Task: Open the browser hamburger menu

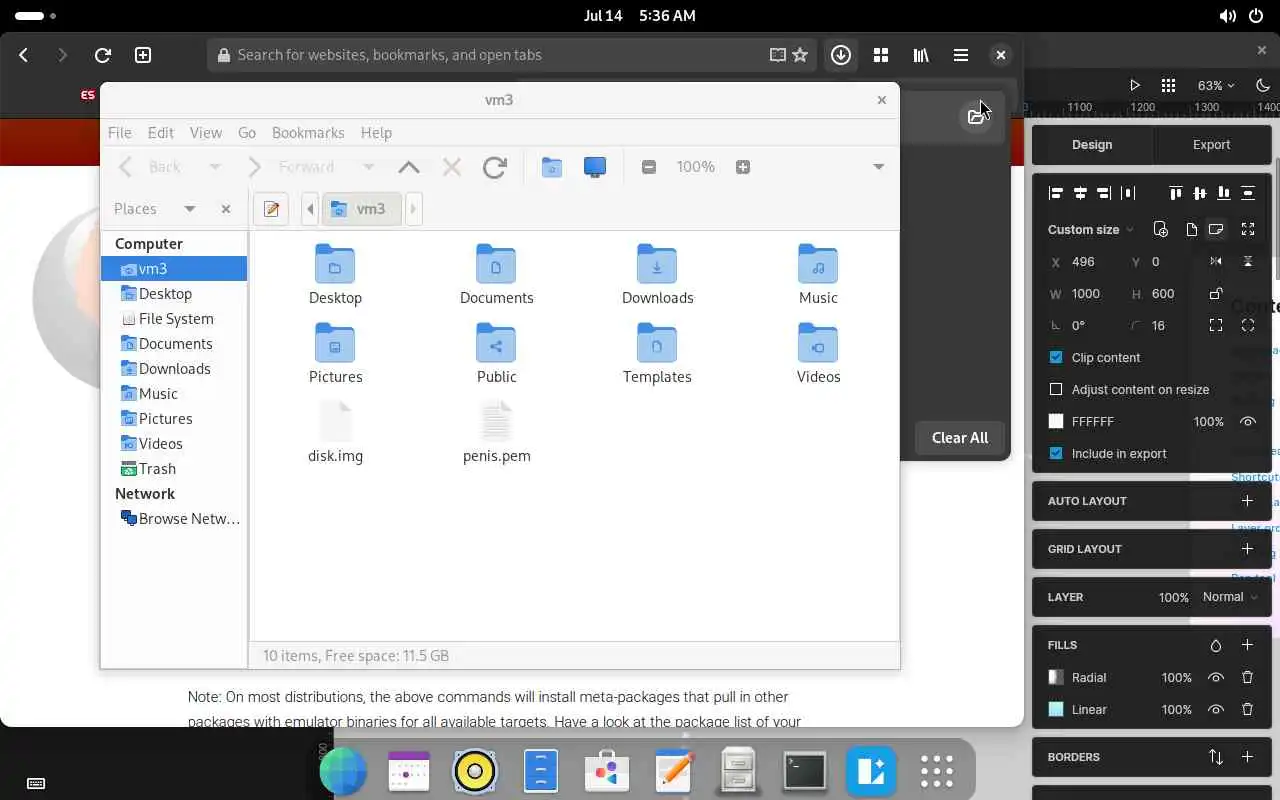Action: (961, 55)
